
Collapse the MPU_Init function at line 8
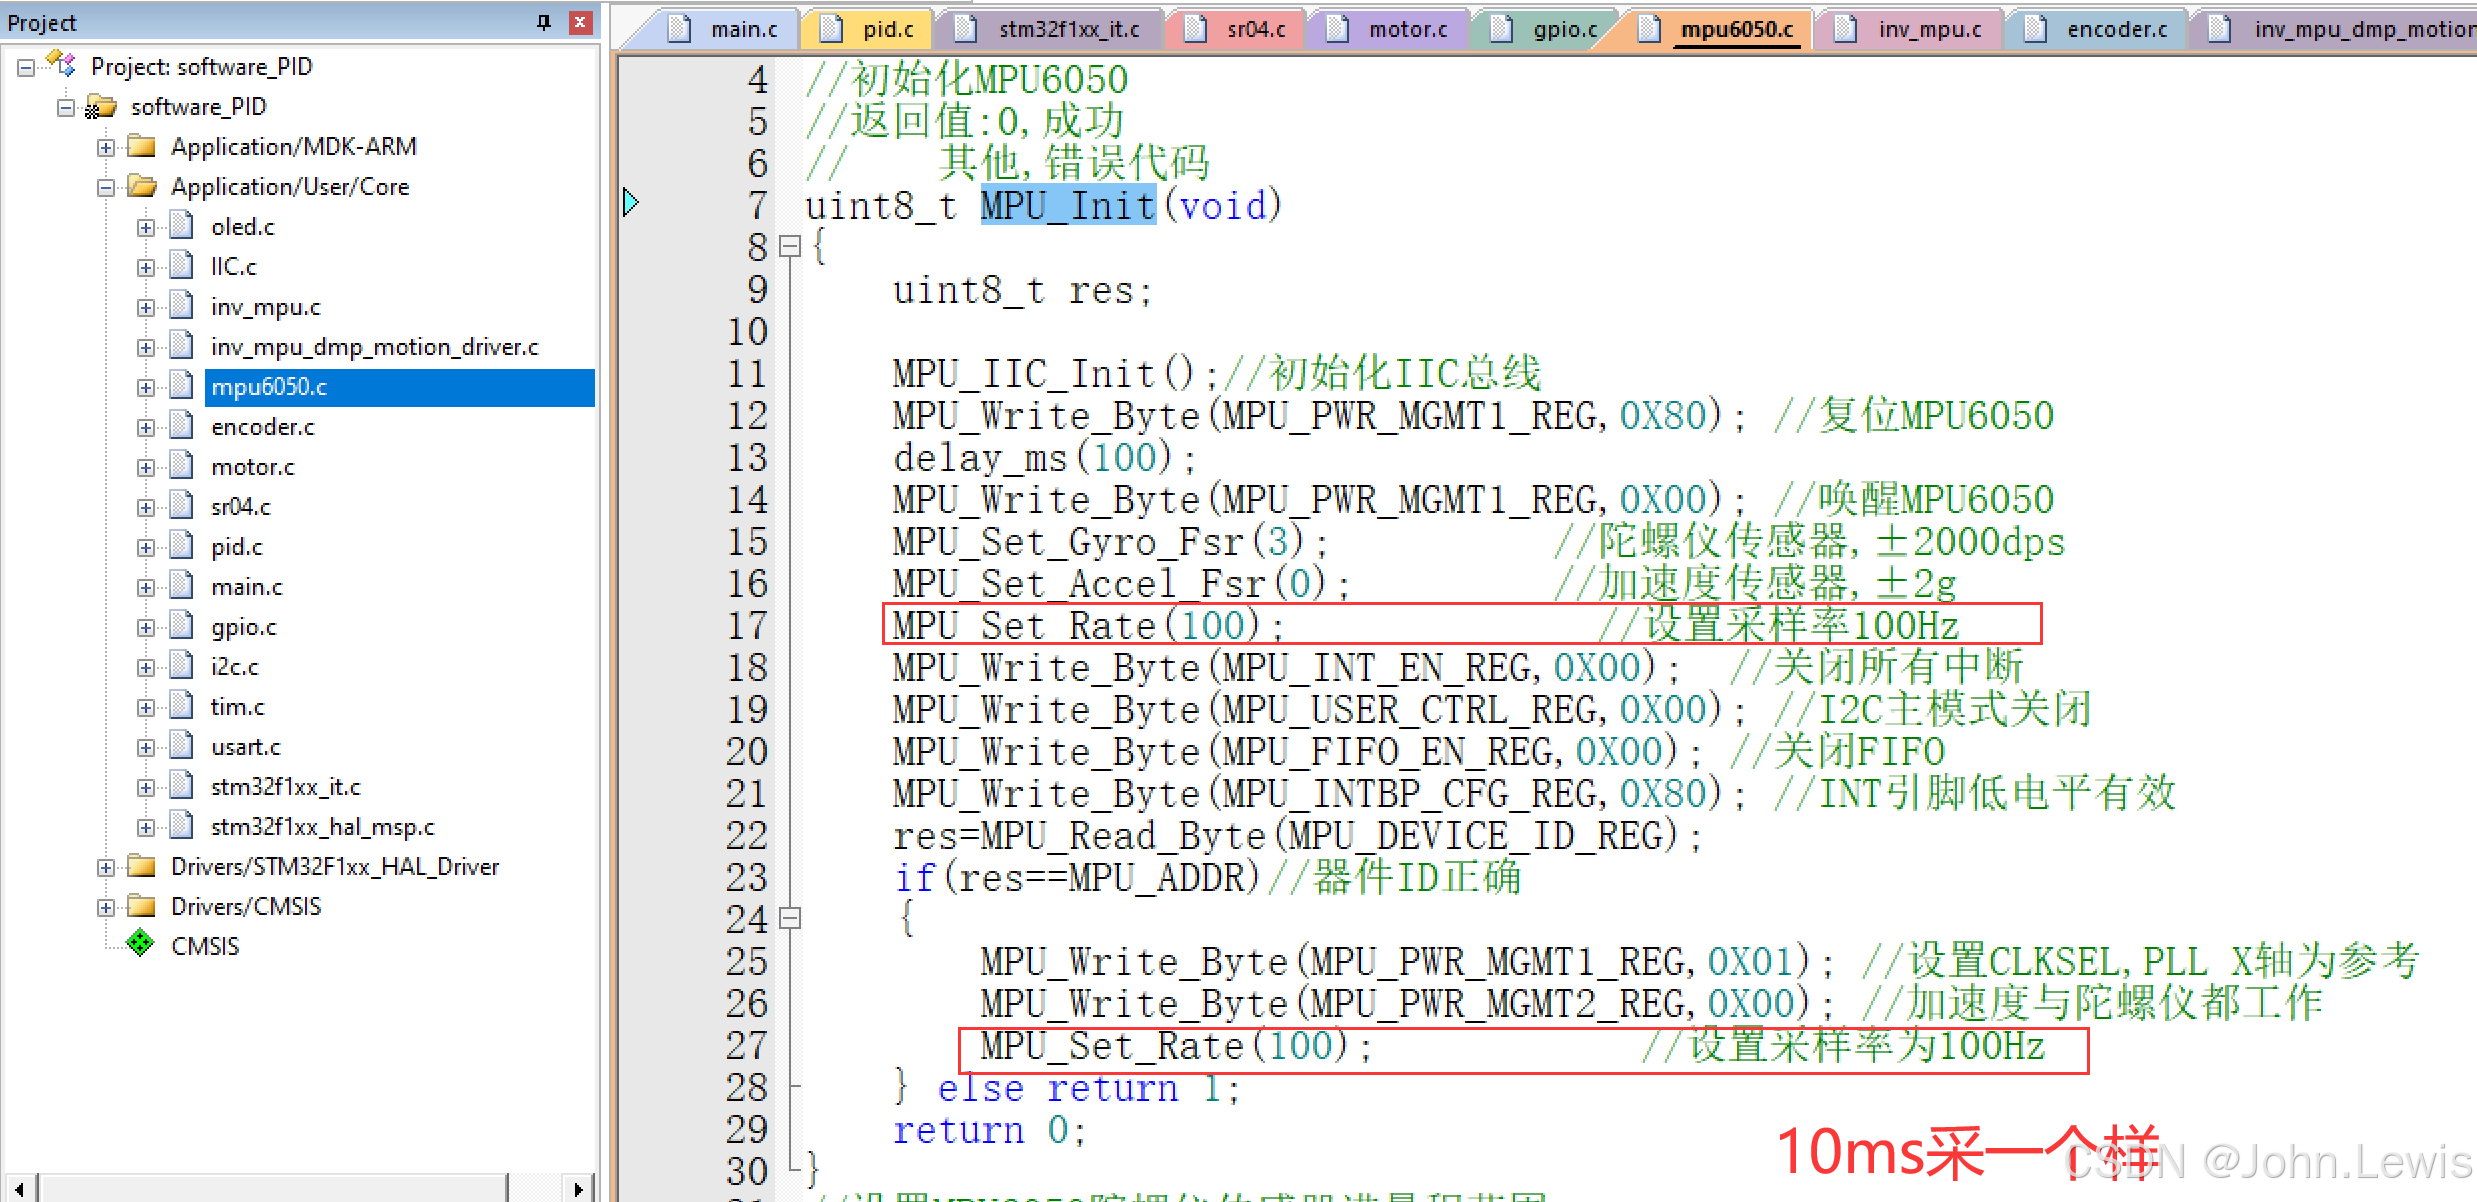(x=790, y=246)
